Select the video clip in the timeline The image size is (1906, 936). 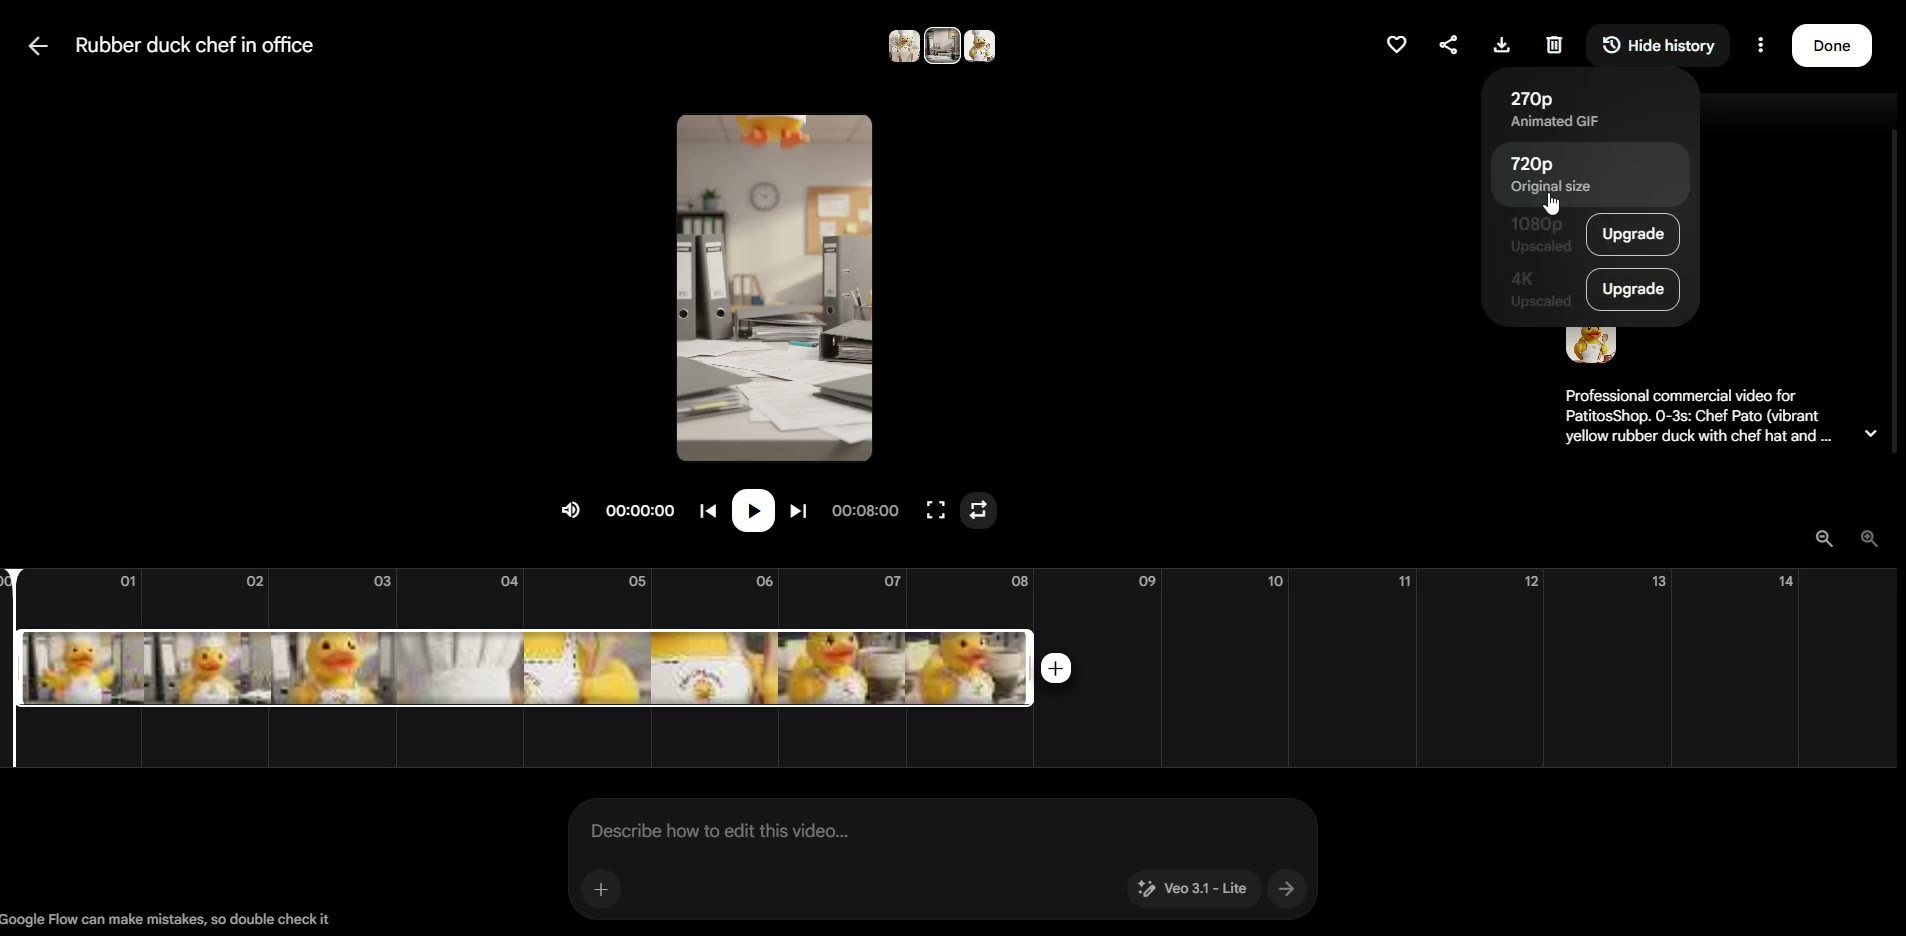526,668
